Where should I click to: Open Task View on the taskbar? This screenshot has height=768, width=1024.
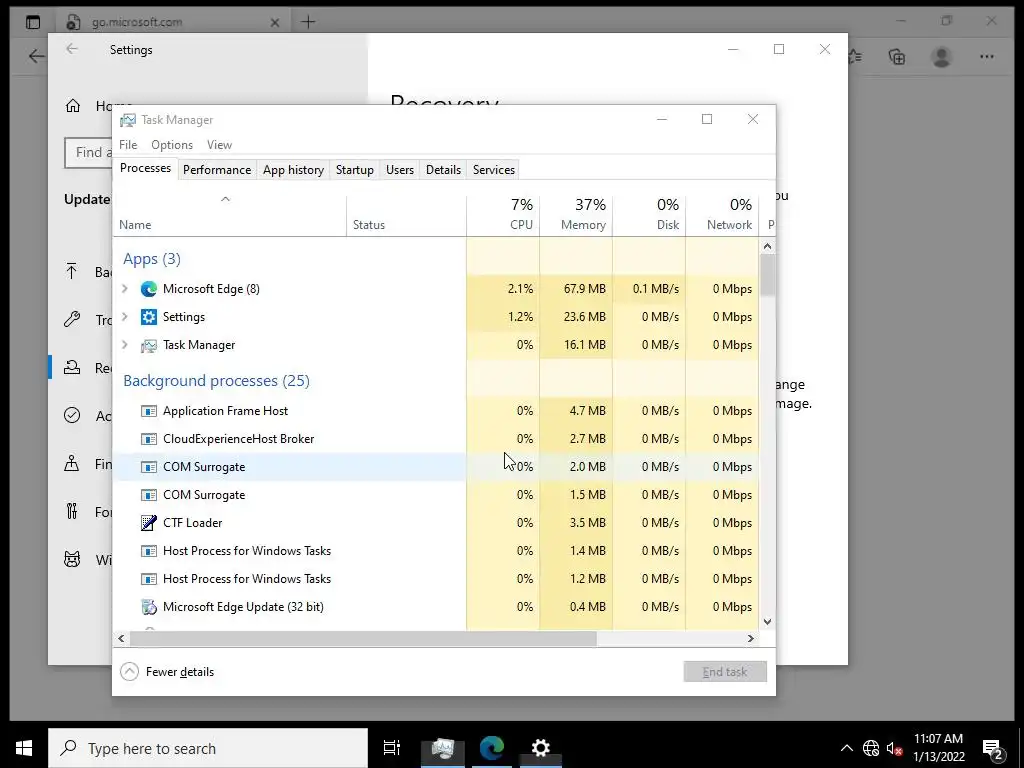pyautogui.click(x=392, y=748)
